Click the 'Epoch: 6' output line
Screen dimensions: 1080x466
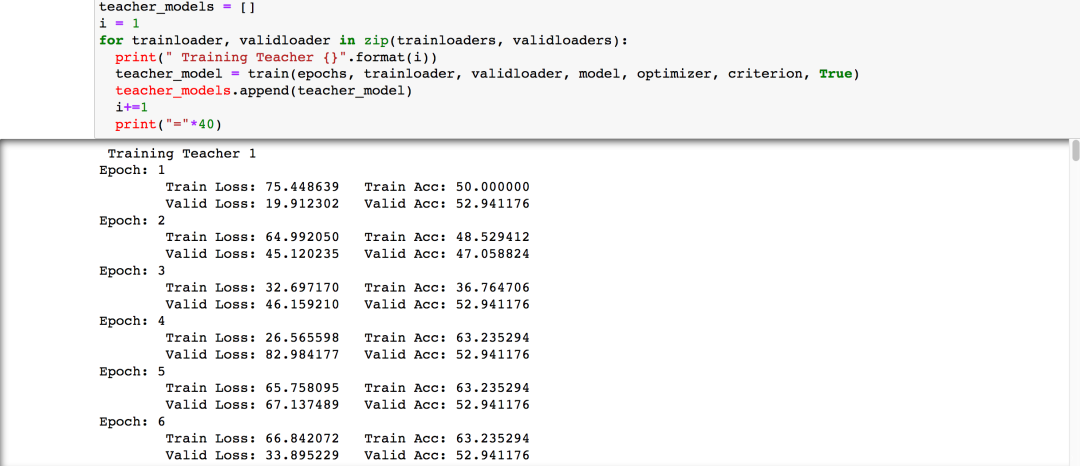132,421
